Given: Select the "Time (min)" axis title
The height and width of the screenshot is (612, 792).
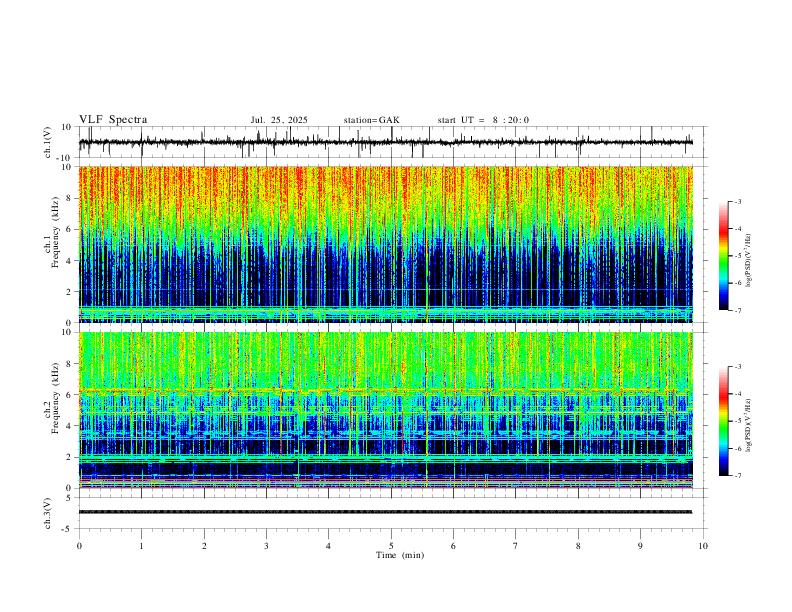Looking at the screenshot, I should pyautogui.click(x=400, y=555).
